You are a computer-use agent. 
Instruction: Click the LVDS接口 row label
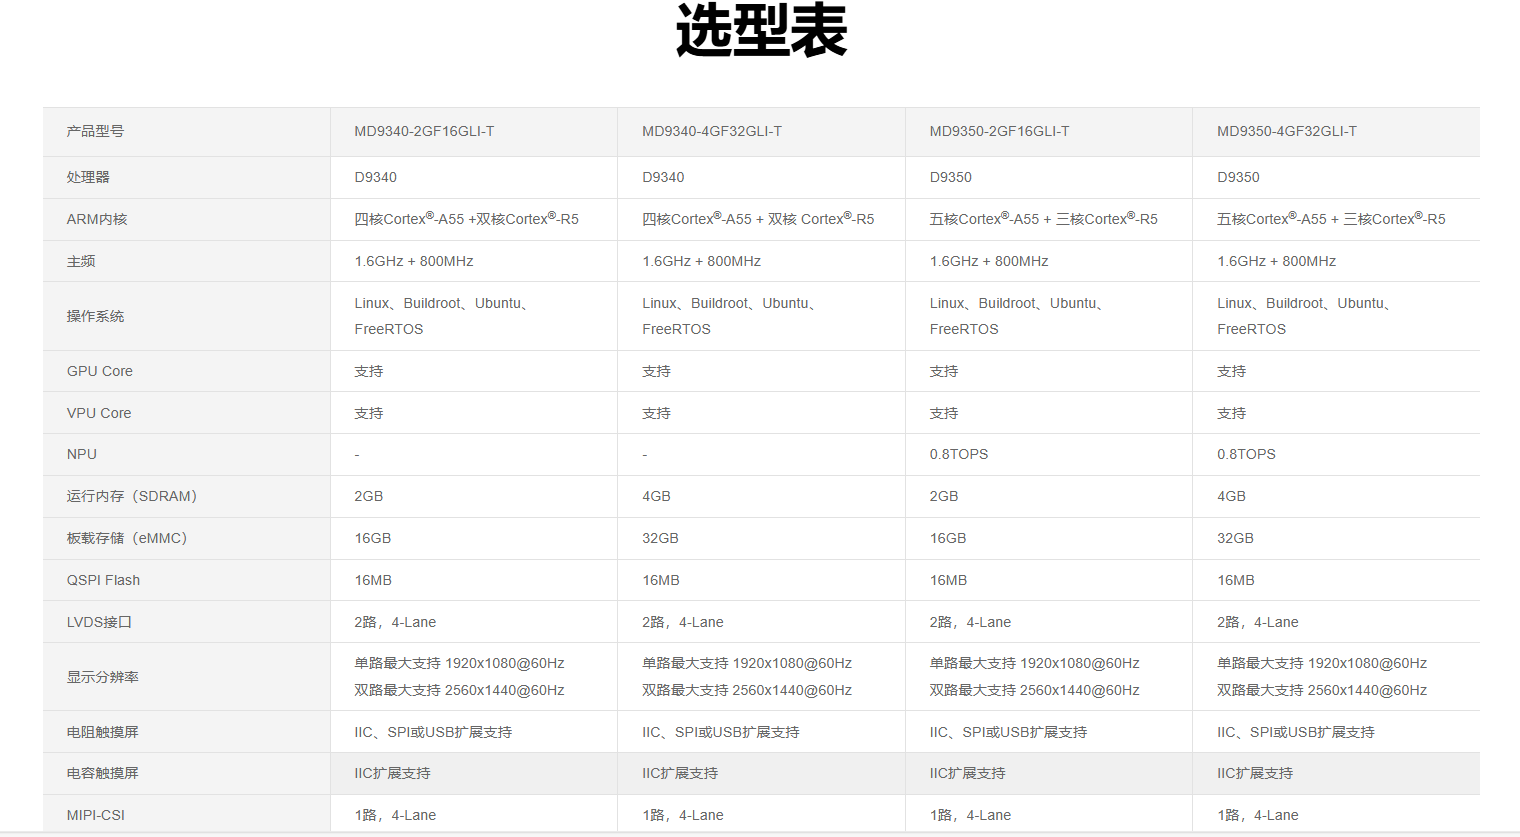(x=99, y=622)
